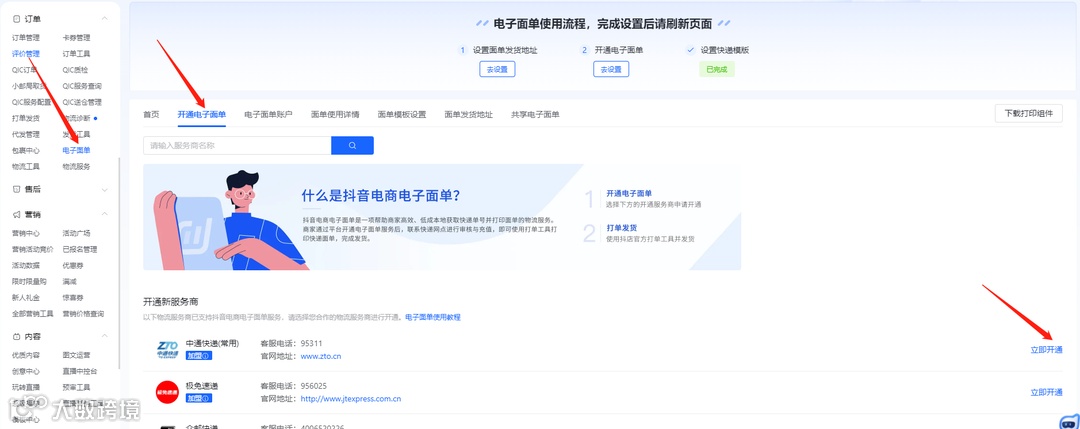Click the 下载打印组件 button
The width and height of the screenshot is (1080, 429).
pos(1029,114)
